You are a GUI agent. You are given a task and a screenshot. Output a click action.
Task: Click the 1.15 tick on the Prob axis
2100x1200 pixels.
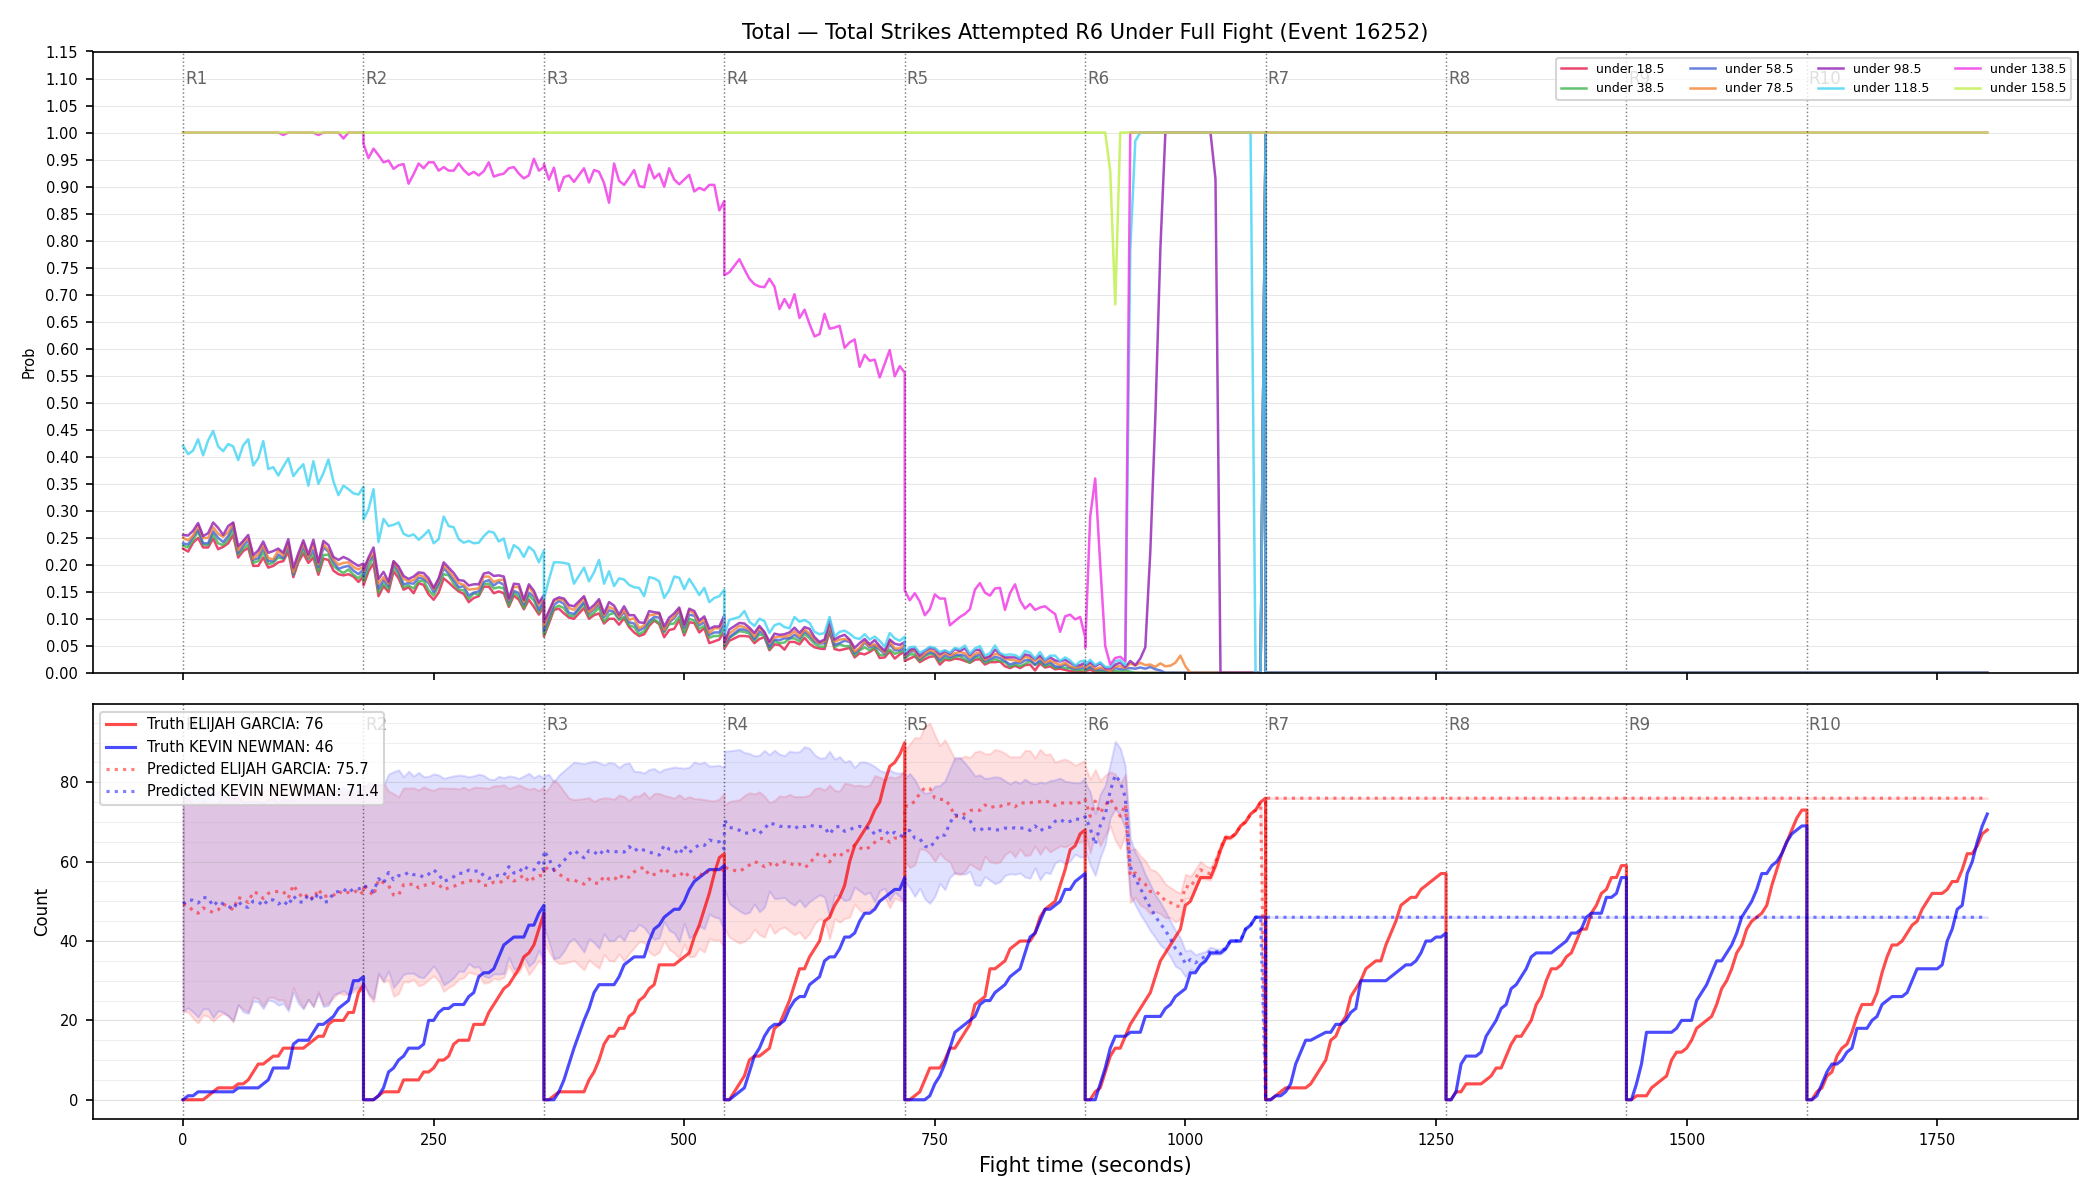61,52
